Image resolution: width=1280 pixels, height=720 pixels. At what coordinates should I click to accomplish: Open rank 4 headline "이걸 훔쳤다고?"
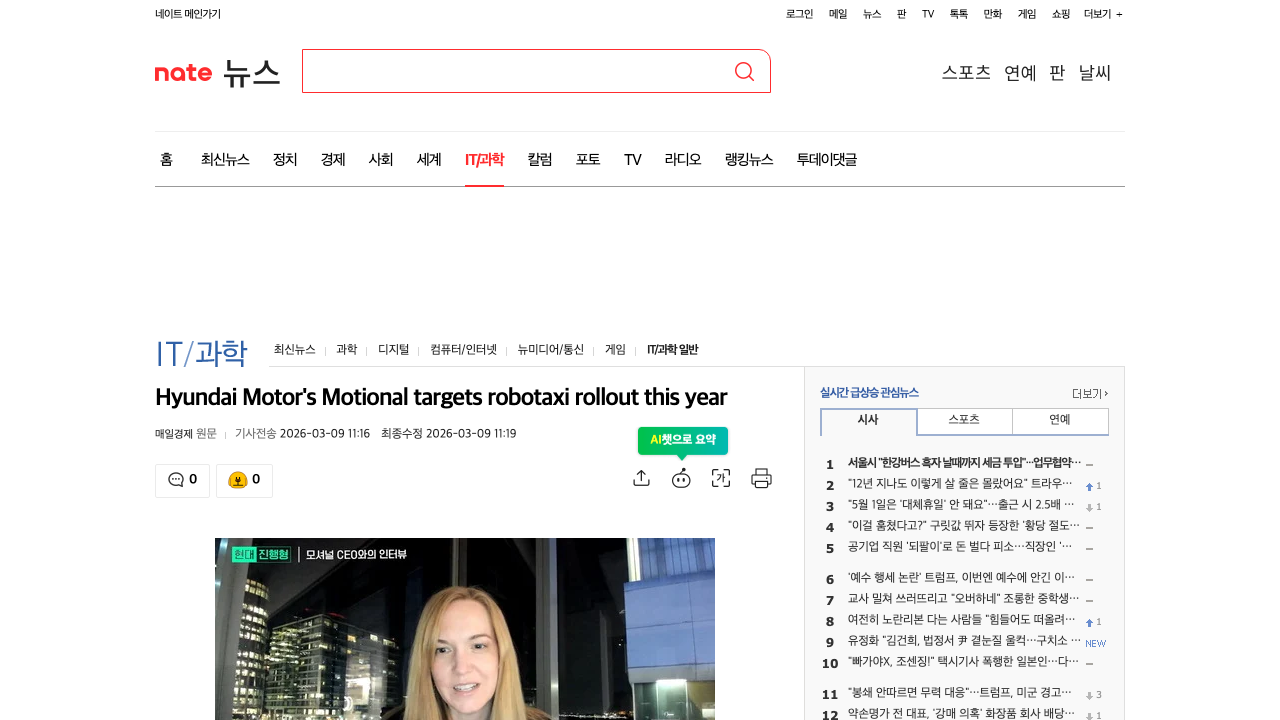(x=964, y=526)
